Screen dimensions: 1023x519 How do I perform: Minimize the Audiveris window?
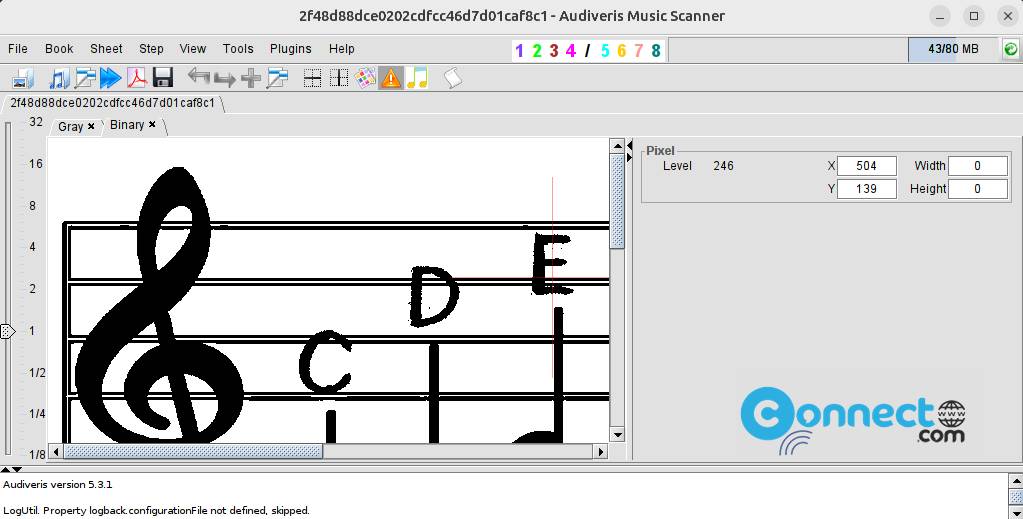coord(940,16)
